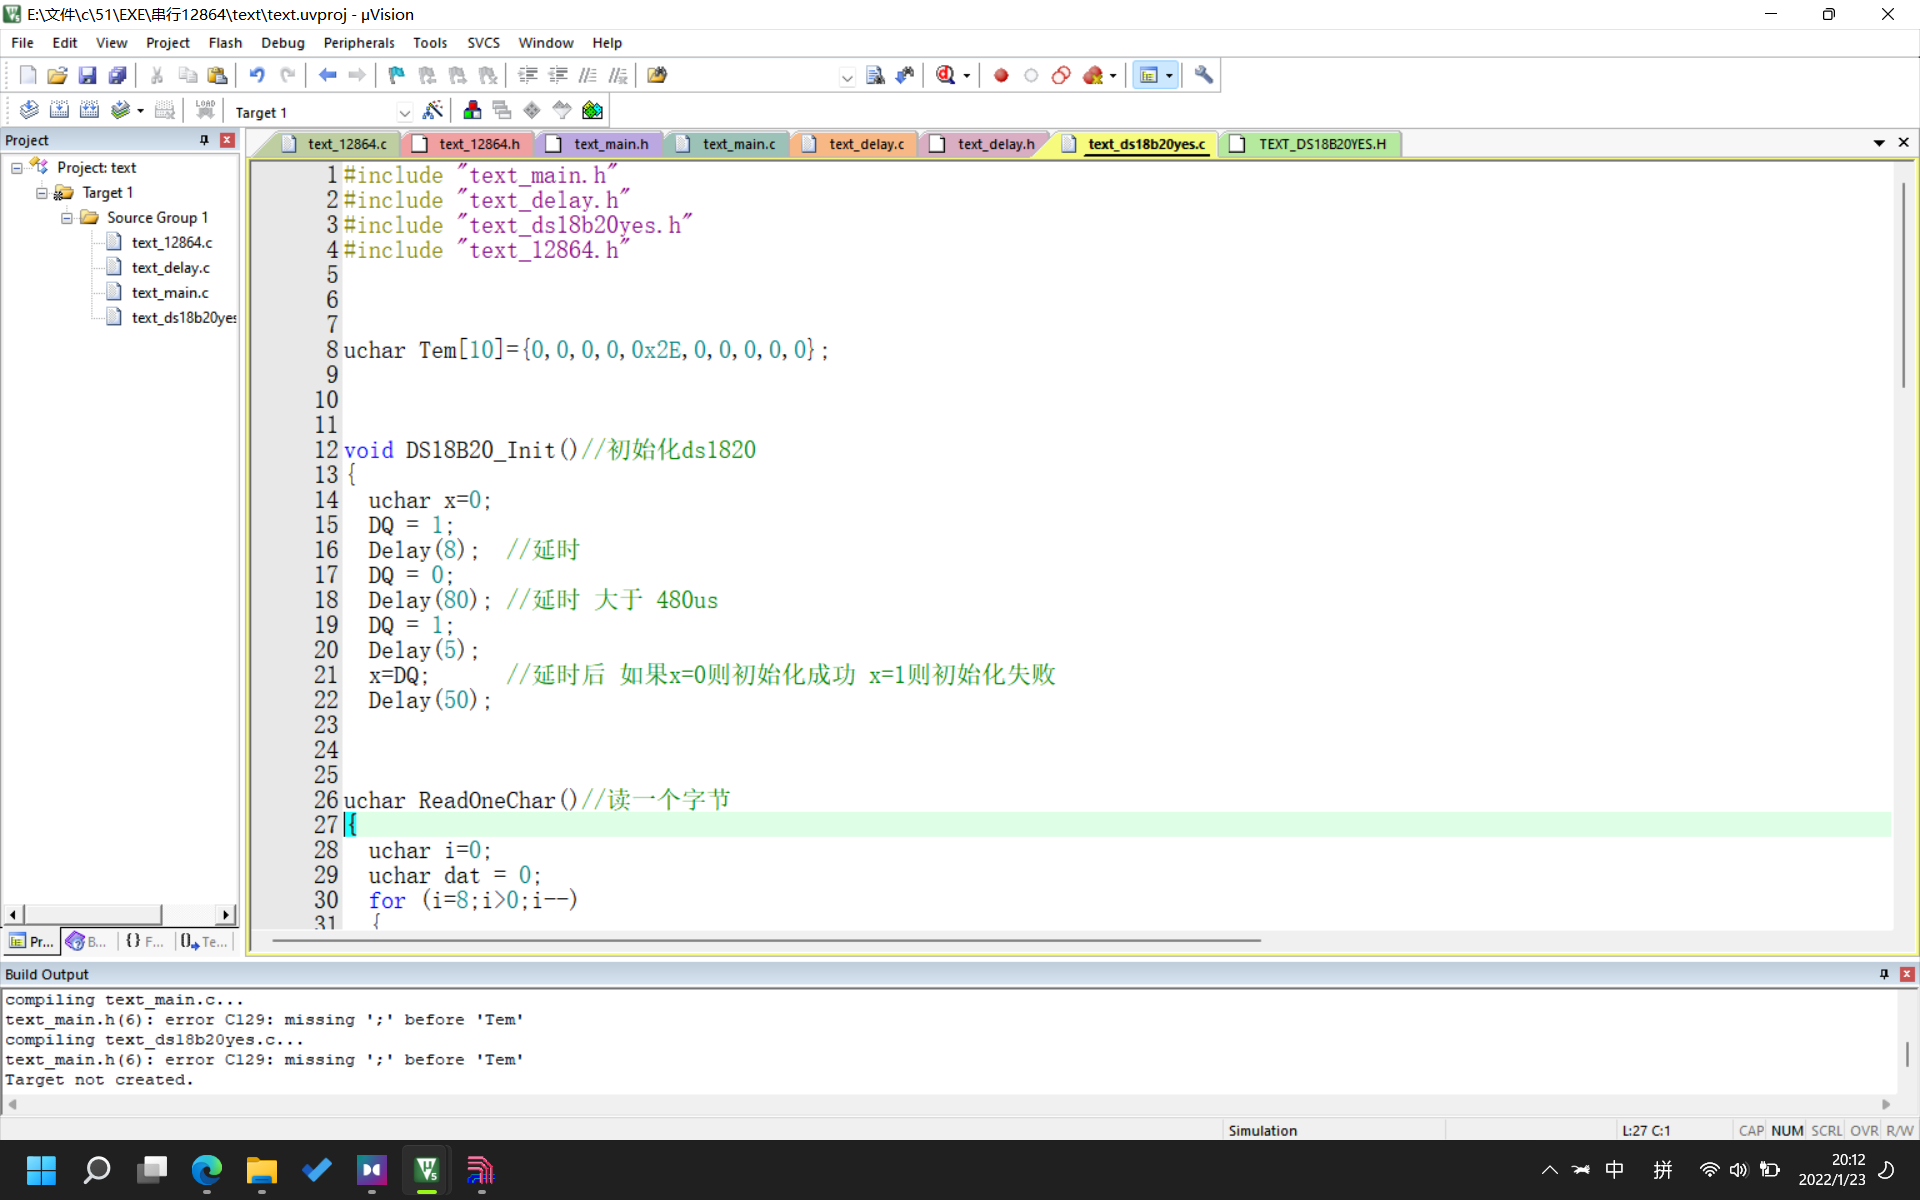Open Configuration with the wrench icon
The image size is (1920, 1200).
(x=1204, y=75)
